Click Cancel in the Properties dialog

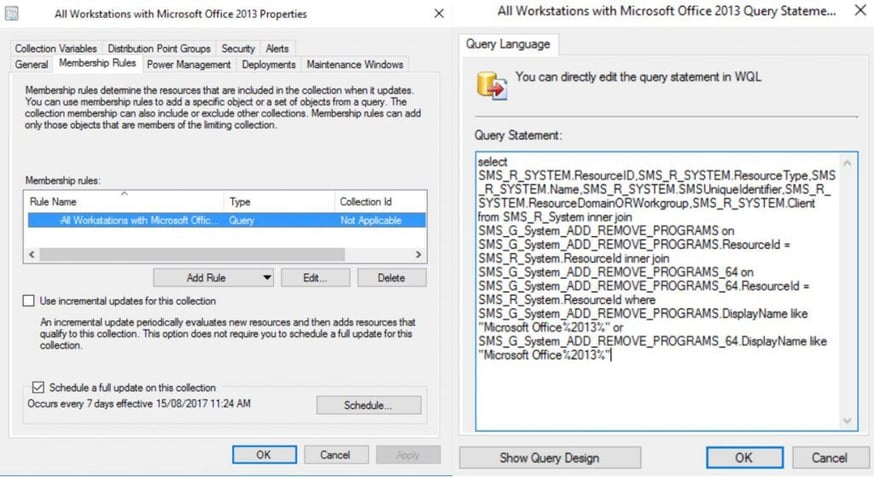336,455
